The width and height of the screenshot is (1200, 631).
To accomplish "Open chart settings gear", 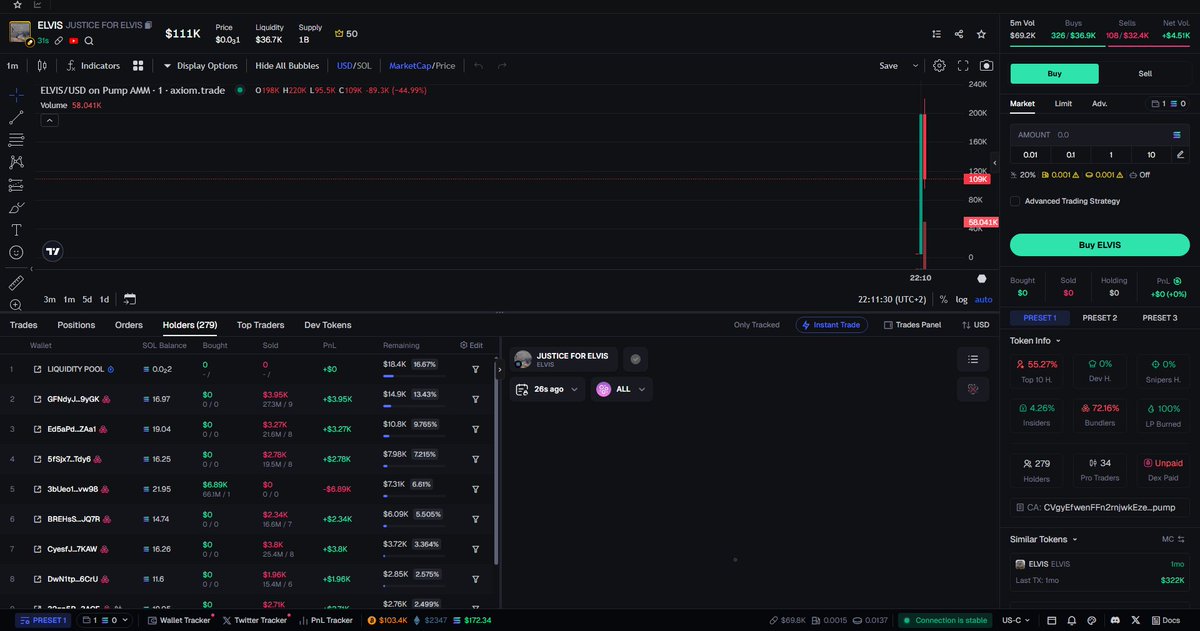I will (x=939, y=66).
